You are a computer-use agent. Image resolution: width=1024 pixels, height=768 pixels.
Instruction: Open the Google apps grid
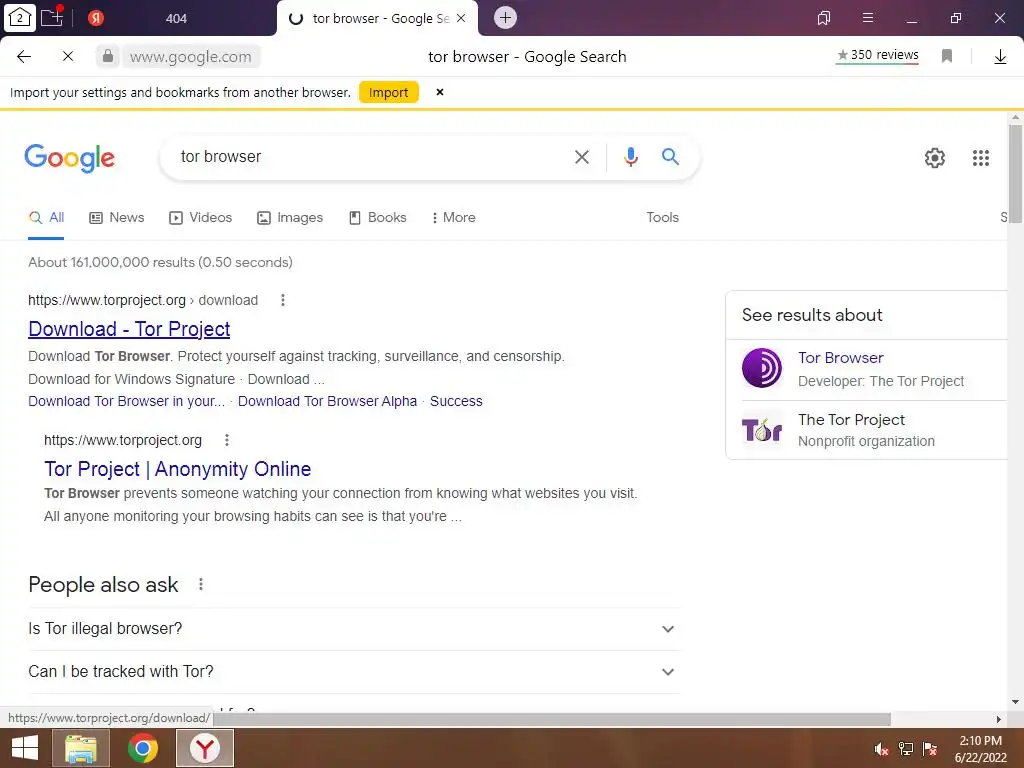click(x=981, y=157)
